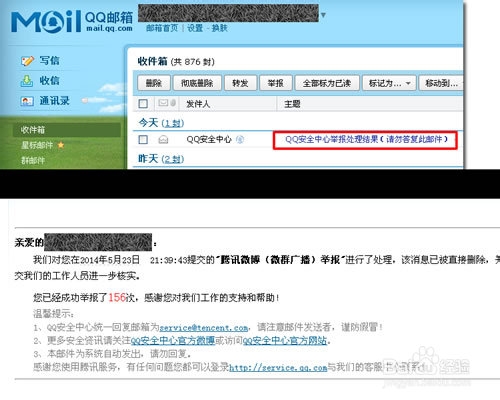
Task: Collapse the 今天 (1 封) group
Action: [x=161, y=123]
